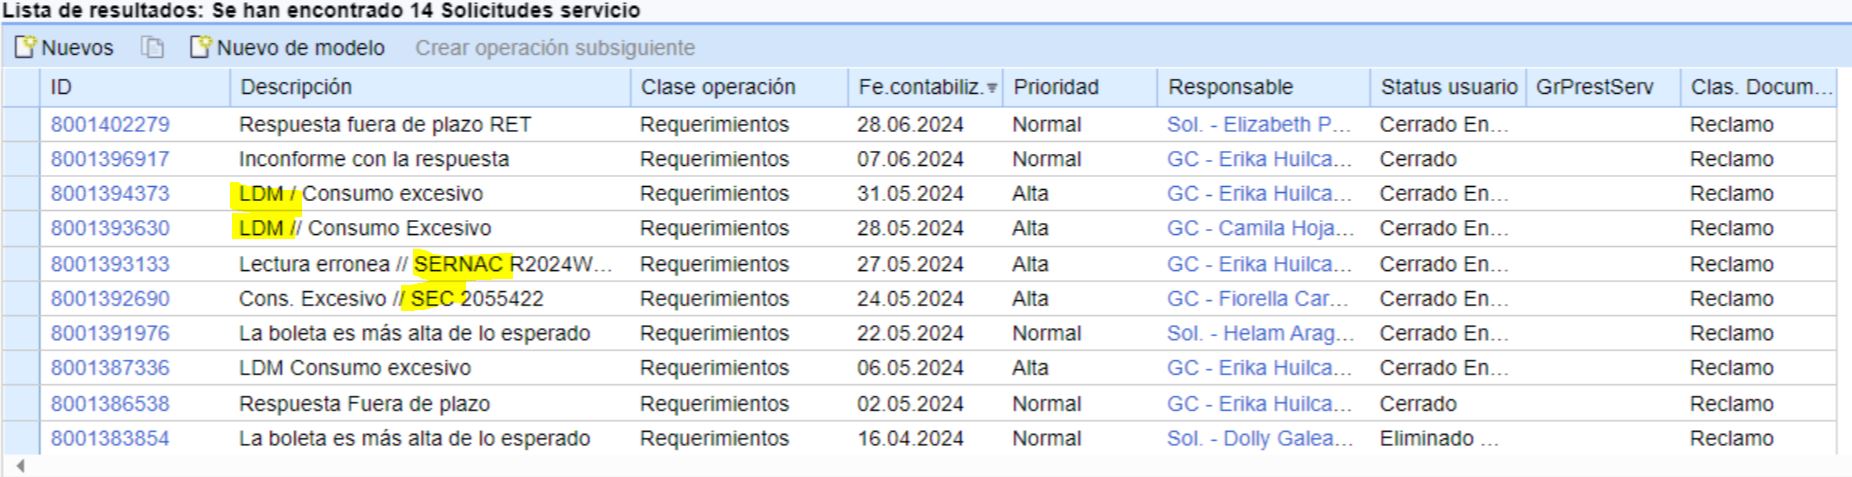Click the Nuevos new document icon
Viewport: 1852px width, 477px height.
click(25, 47)
